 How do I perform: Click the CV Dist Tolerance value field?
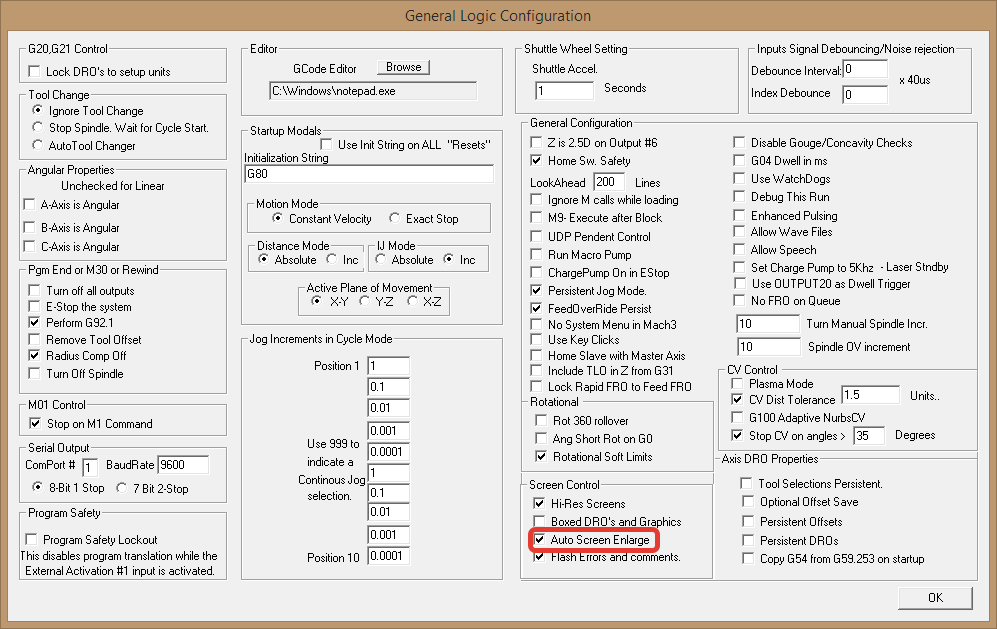(x=870, y=395)
